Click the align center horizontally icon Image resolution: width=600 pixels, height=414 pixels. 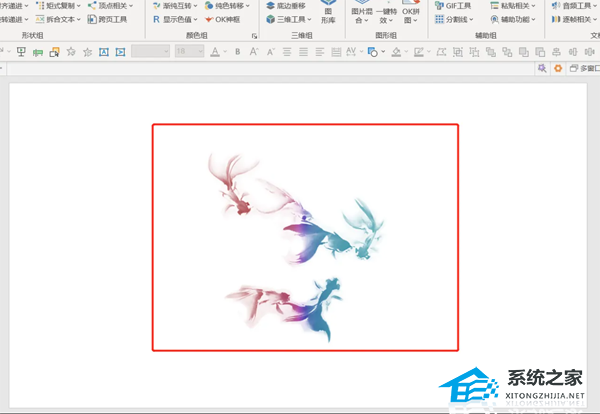(x=556, y=52)
